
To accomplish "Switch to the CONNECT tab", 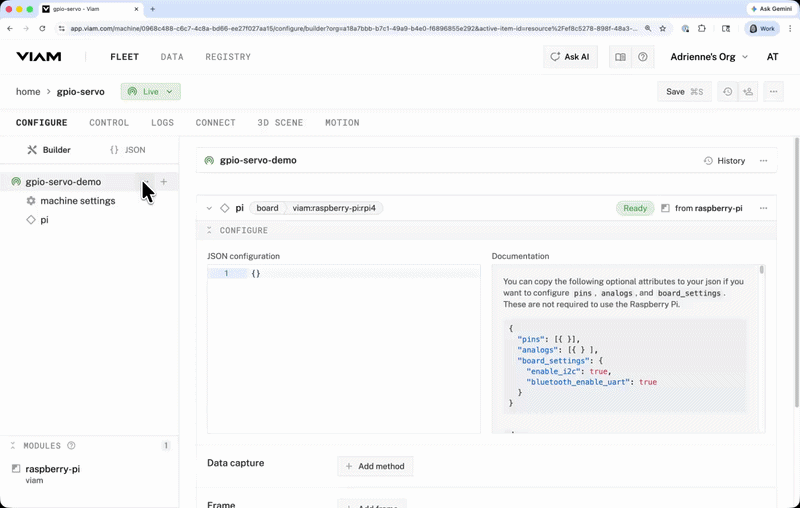I will 215,123.
